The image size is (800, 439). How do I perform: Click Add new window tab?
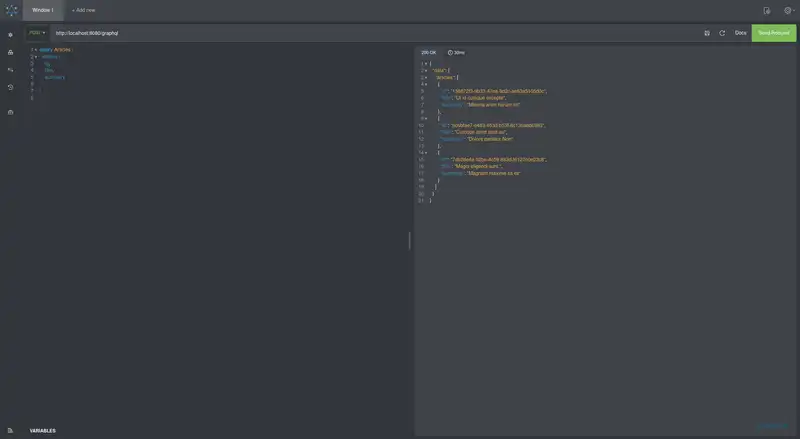84,10
